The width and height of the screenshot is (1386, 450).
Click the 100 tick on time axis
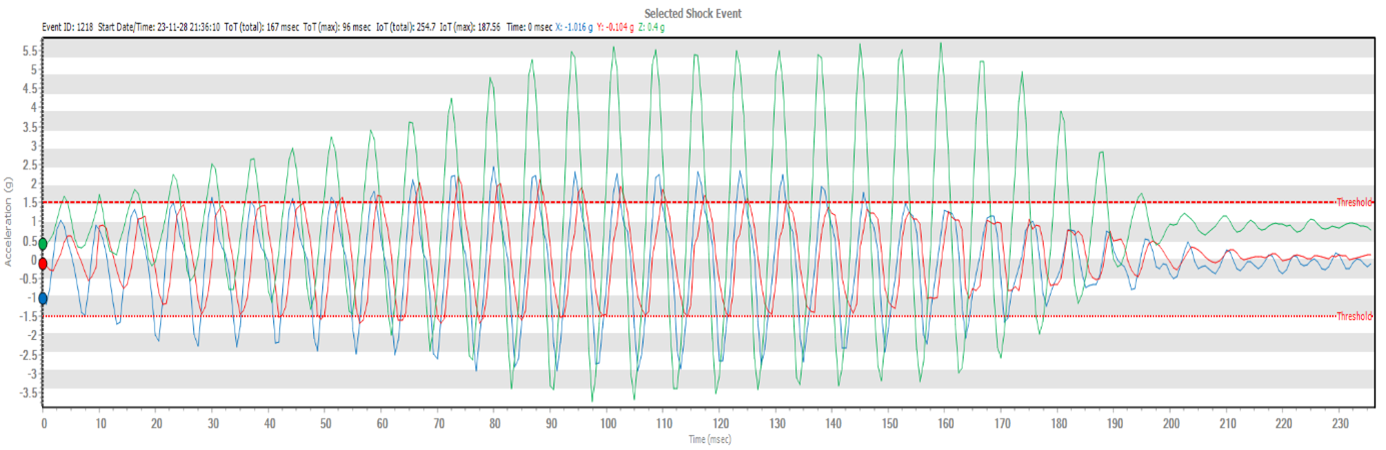click(x=608, y=424)
